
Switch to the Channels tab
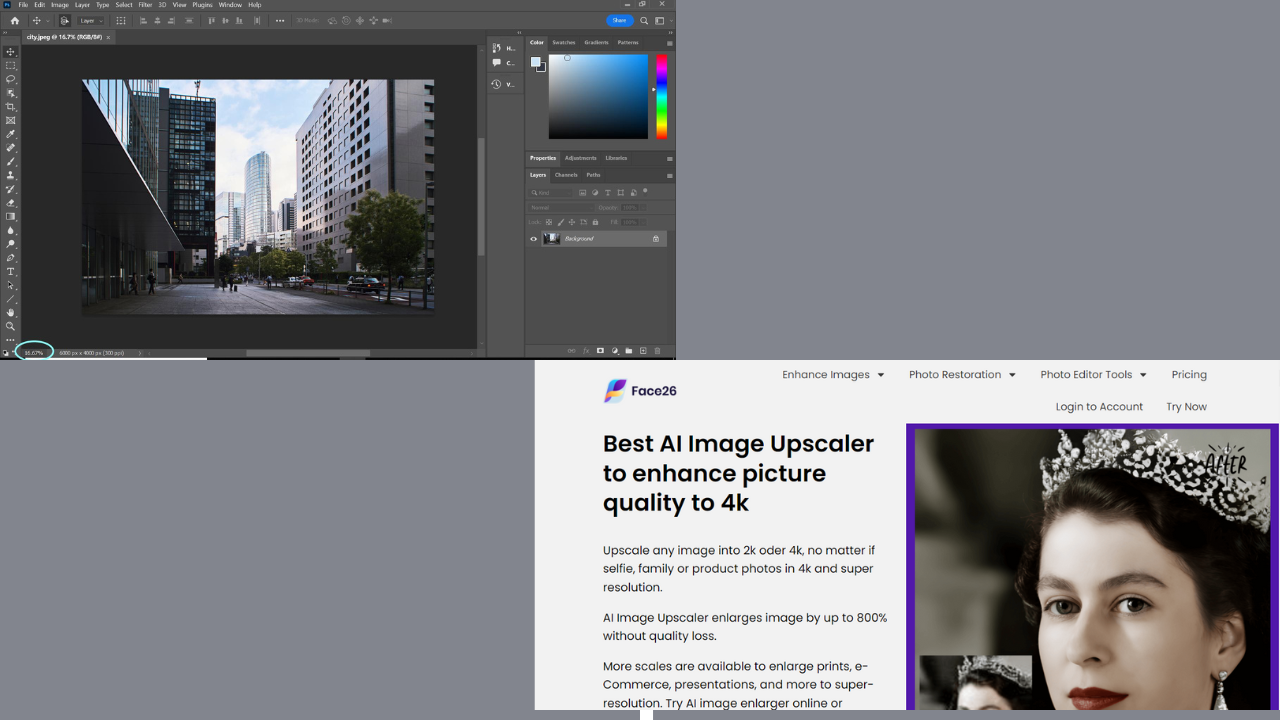click(x=566, y=175)
